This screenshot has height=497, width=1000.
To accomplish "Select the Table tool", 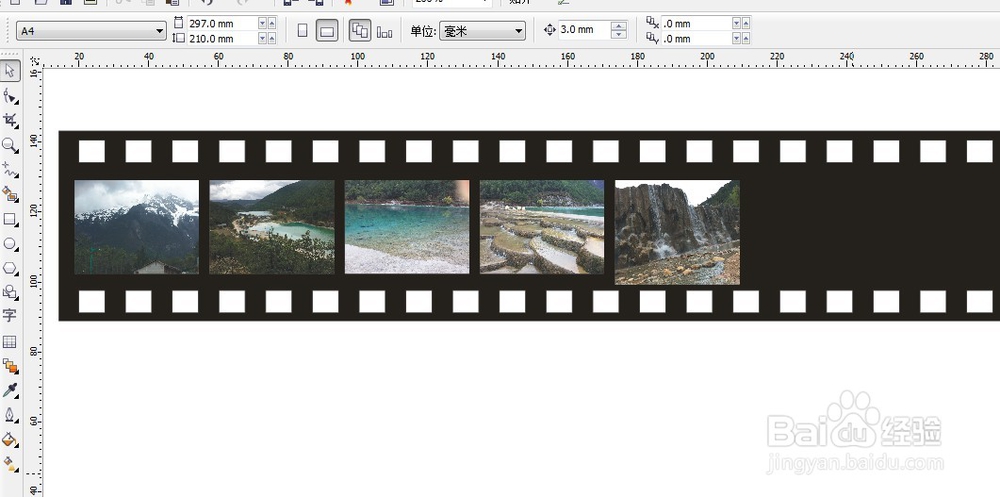I will [10, 341].
